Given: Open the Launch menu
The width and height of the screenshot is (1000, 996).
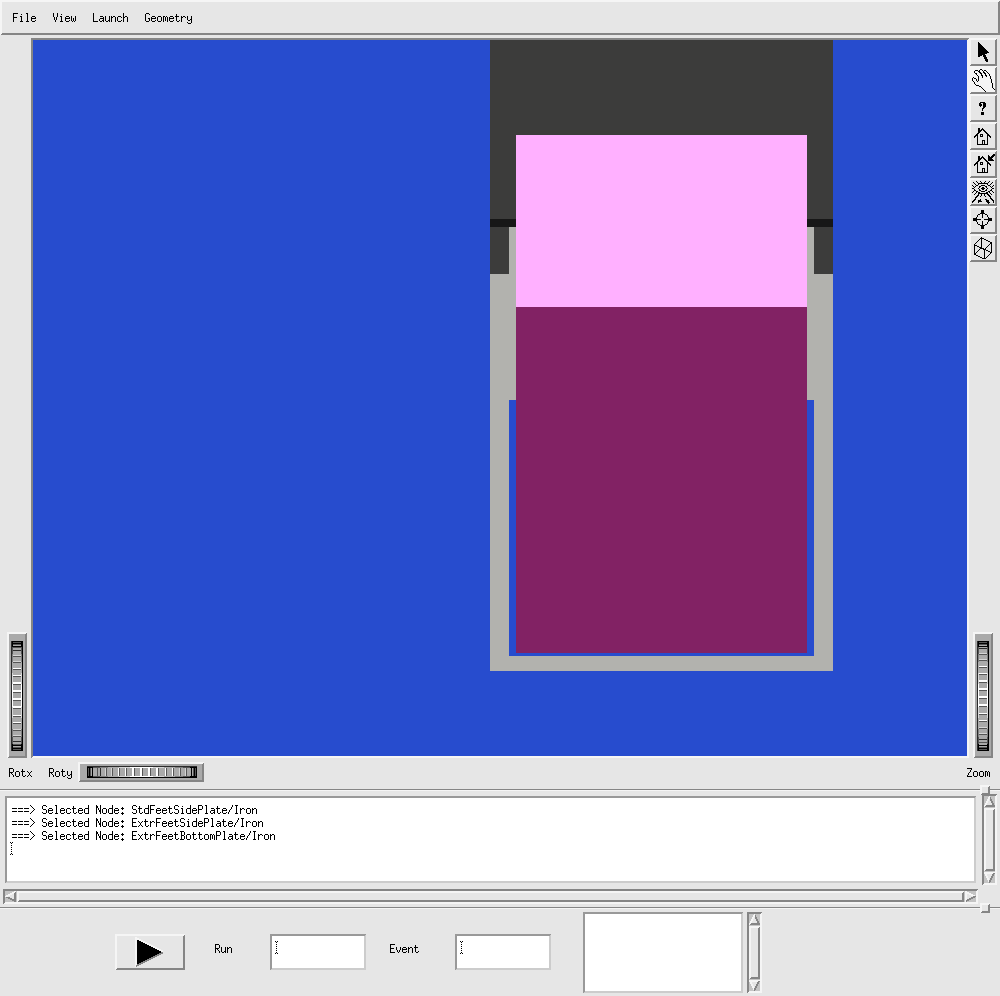Looking at the screenshot, I should (110, 18).
